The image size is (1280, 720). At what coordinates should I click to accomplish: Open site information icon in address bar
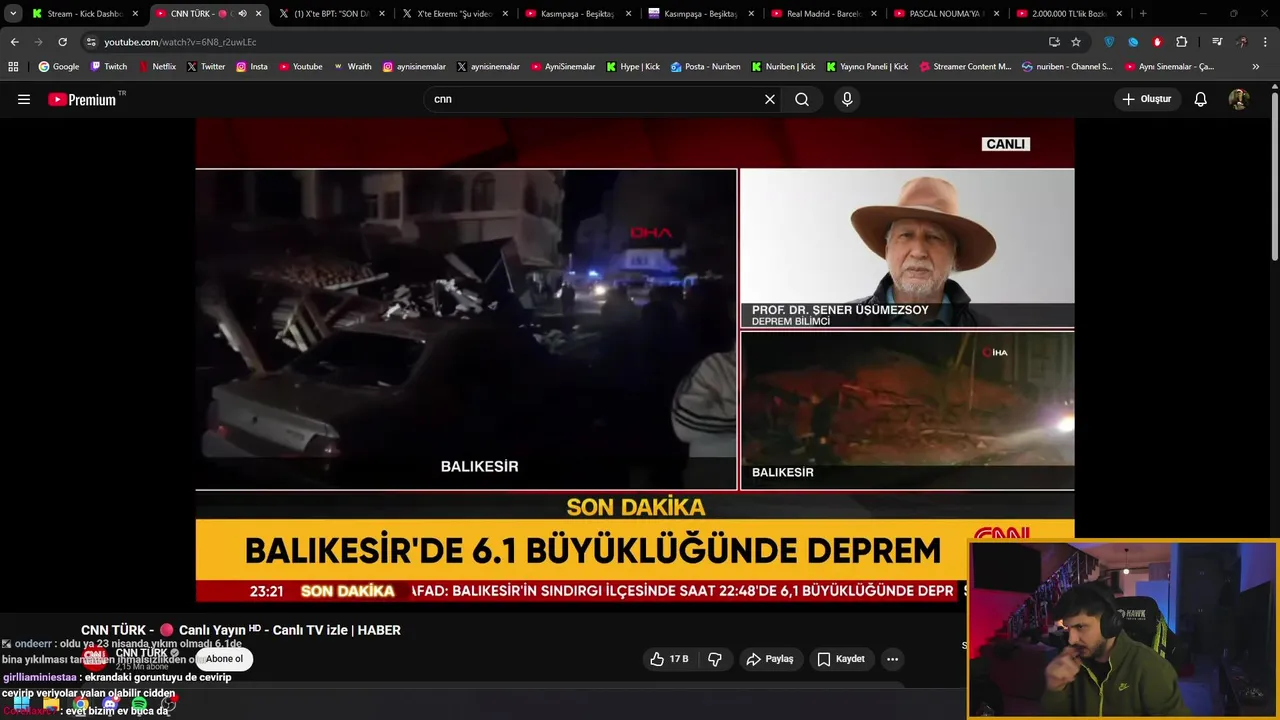point(91,42)
